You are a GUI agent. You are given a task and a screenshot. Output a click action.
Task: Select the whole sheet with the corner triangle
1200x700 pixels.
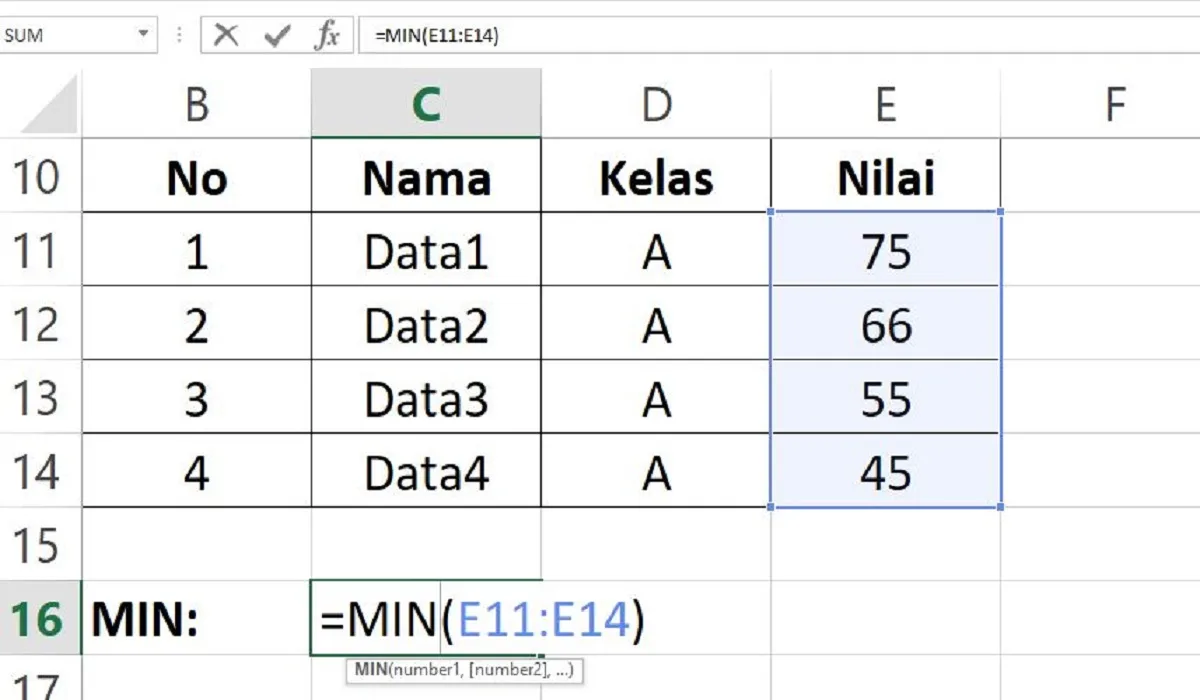[x=49, y=106]
